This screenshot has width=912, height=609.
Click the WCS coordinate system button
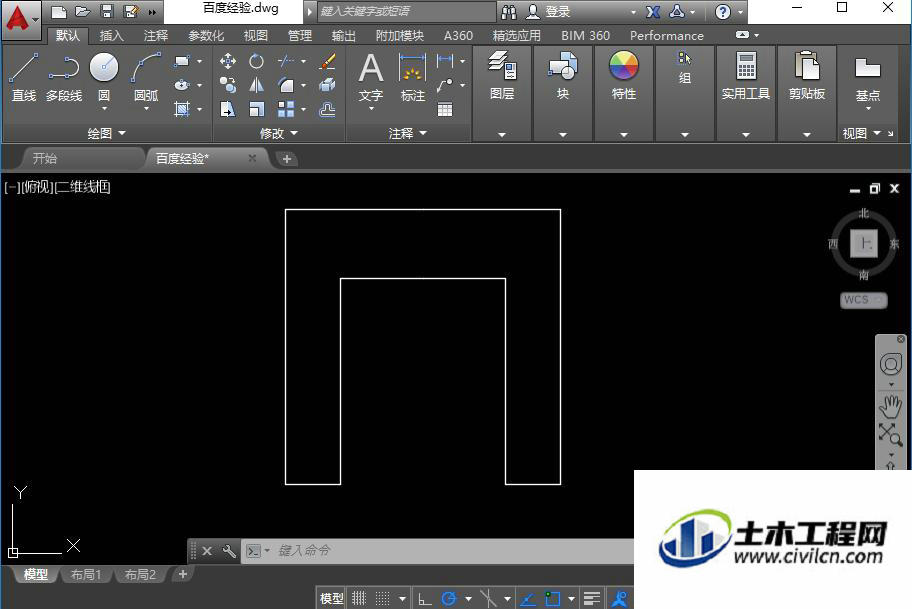point(863,300)
